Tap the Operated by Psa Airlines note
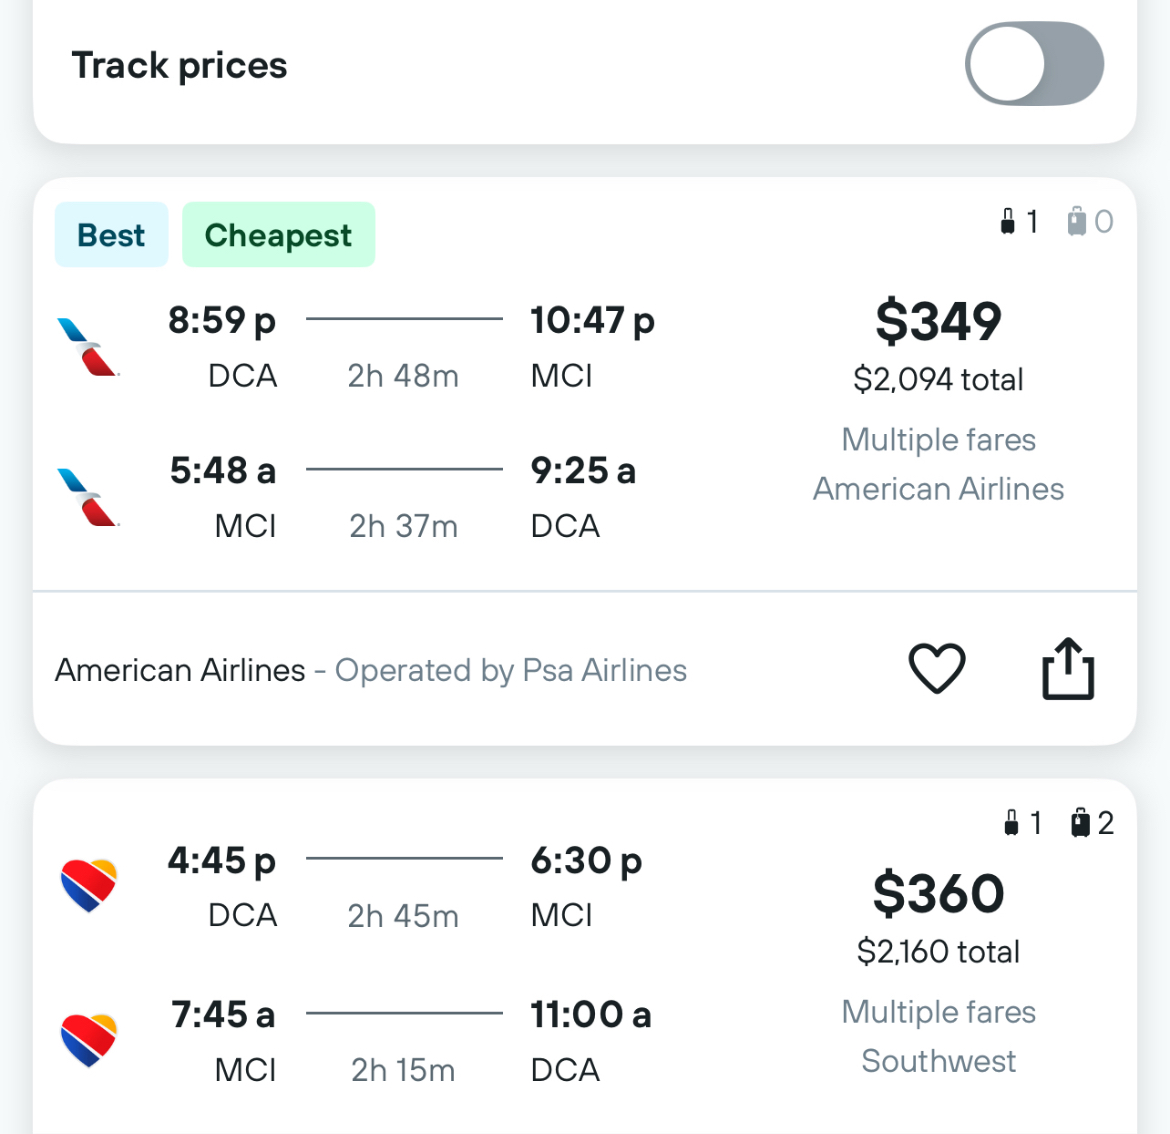This screenshot has width=1170, height=1134. coord(510,670)
